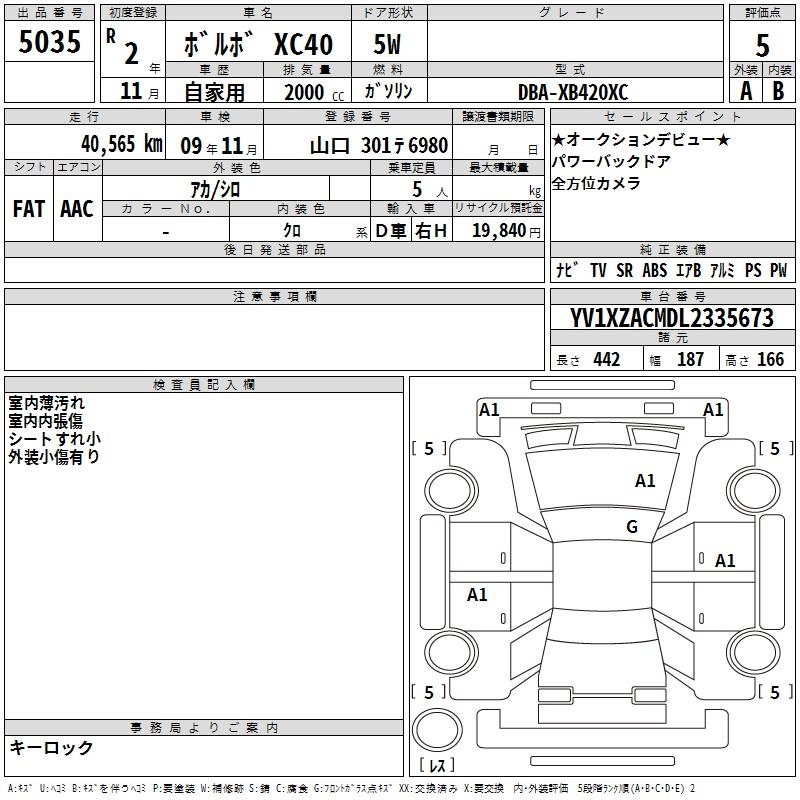Screen dimensions: 800x800
Task: Click the model code DBA-XB420XC
Action: pyautogui.click(x=573, y=90)
